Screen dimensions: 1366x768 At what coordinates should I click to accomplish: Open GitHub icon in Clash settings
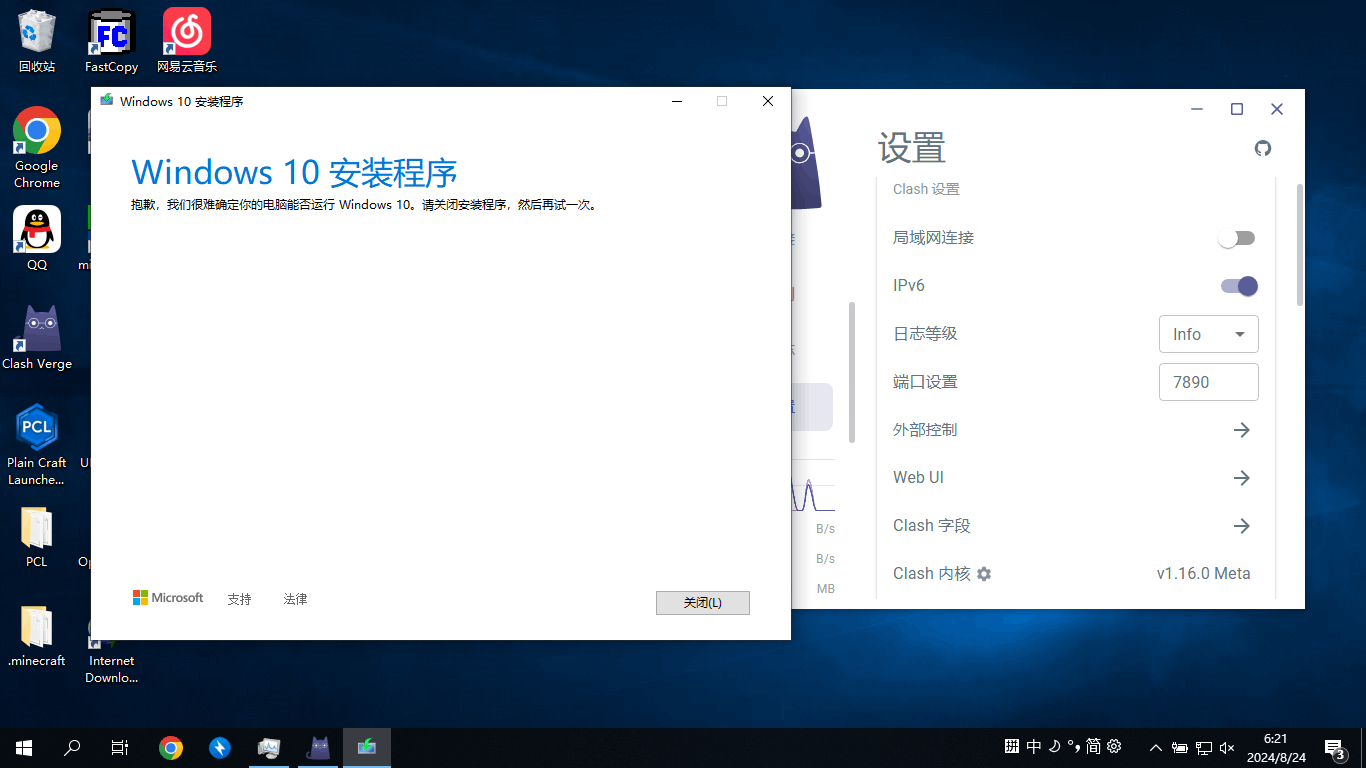[1263, 148]
